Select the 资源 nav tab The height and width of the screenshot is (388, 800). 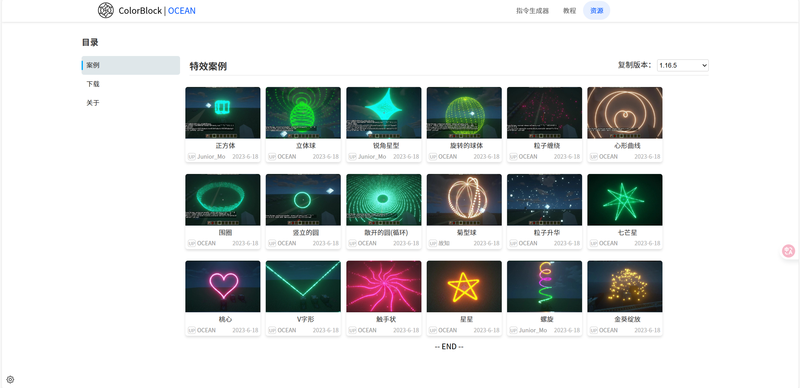click(596, 11)
